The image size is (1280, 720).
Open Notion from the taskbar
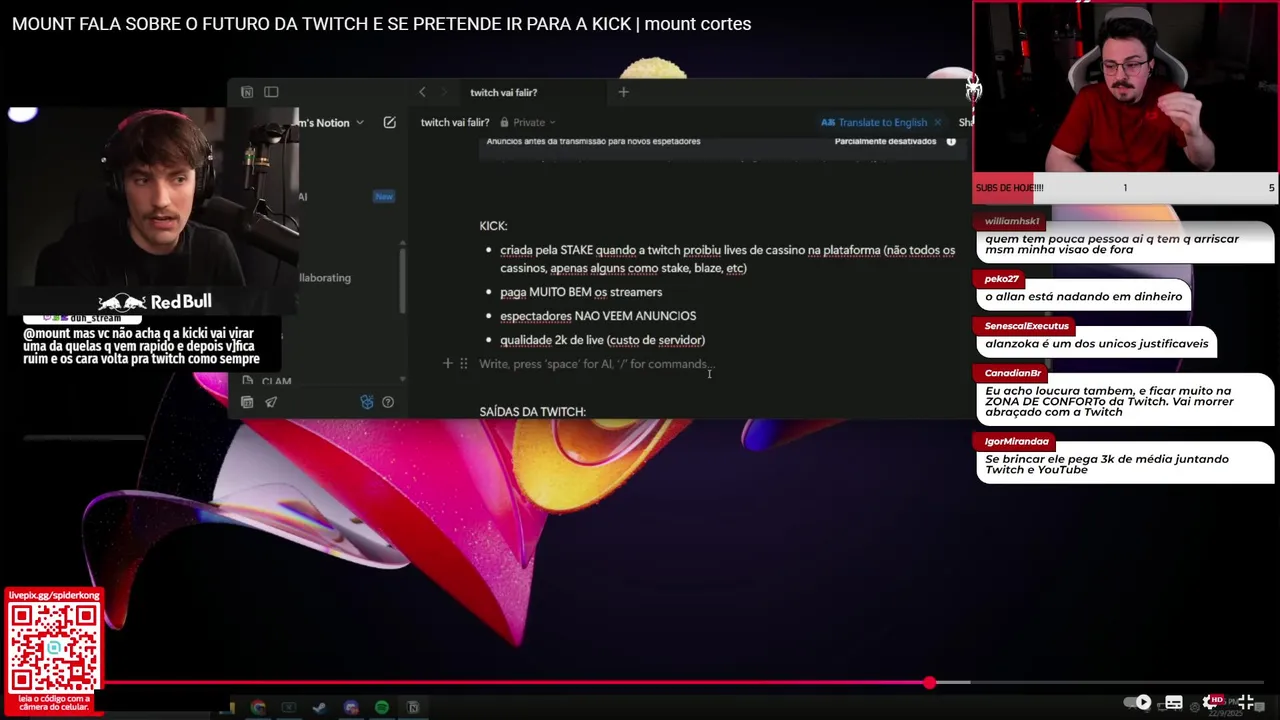click(412, 707)
